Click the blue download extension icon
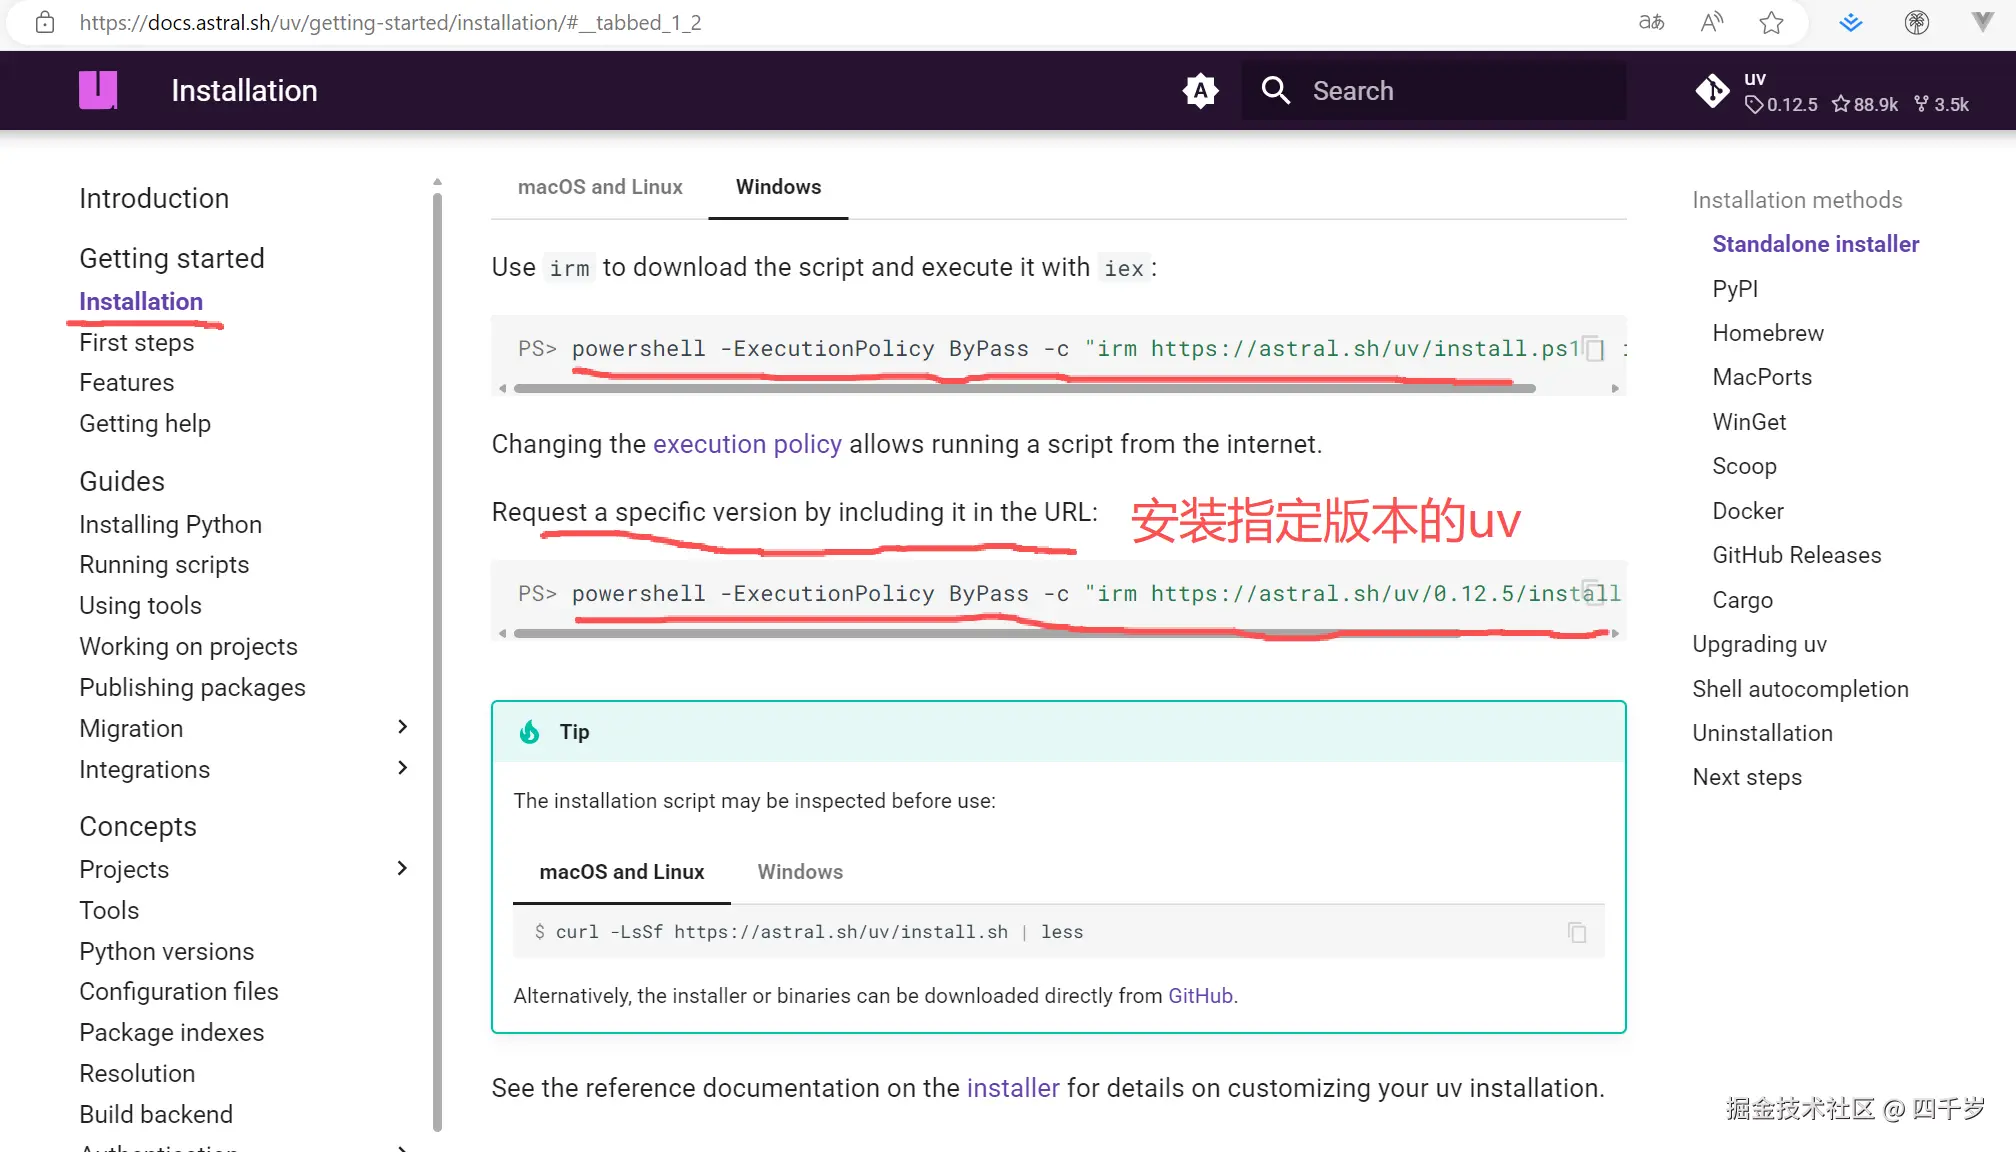Screen dimensions: 2016x1152 pyautogui.click(x=1851, y=22)
